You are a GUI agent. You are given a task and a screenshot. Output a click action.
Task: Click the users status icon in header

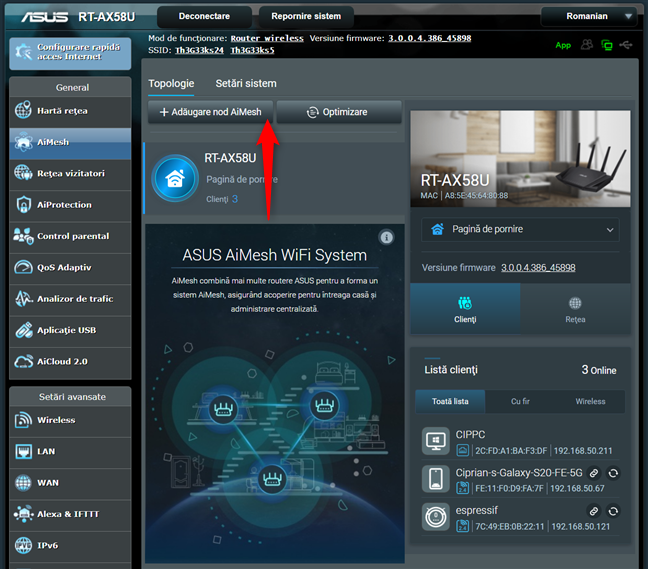coord(587,45)
